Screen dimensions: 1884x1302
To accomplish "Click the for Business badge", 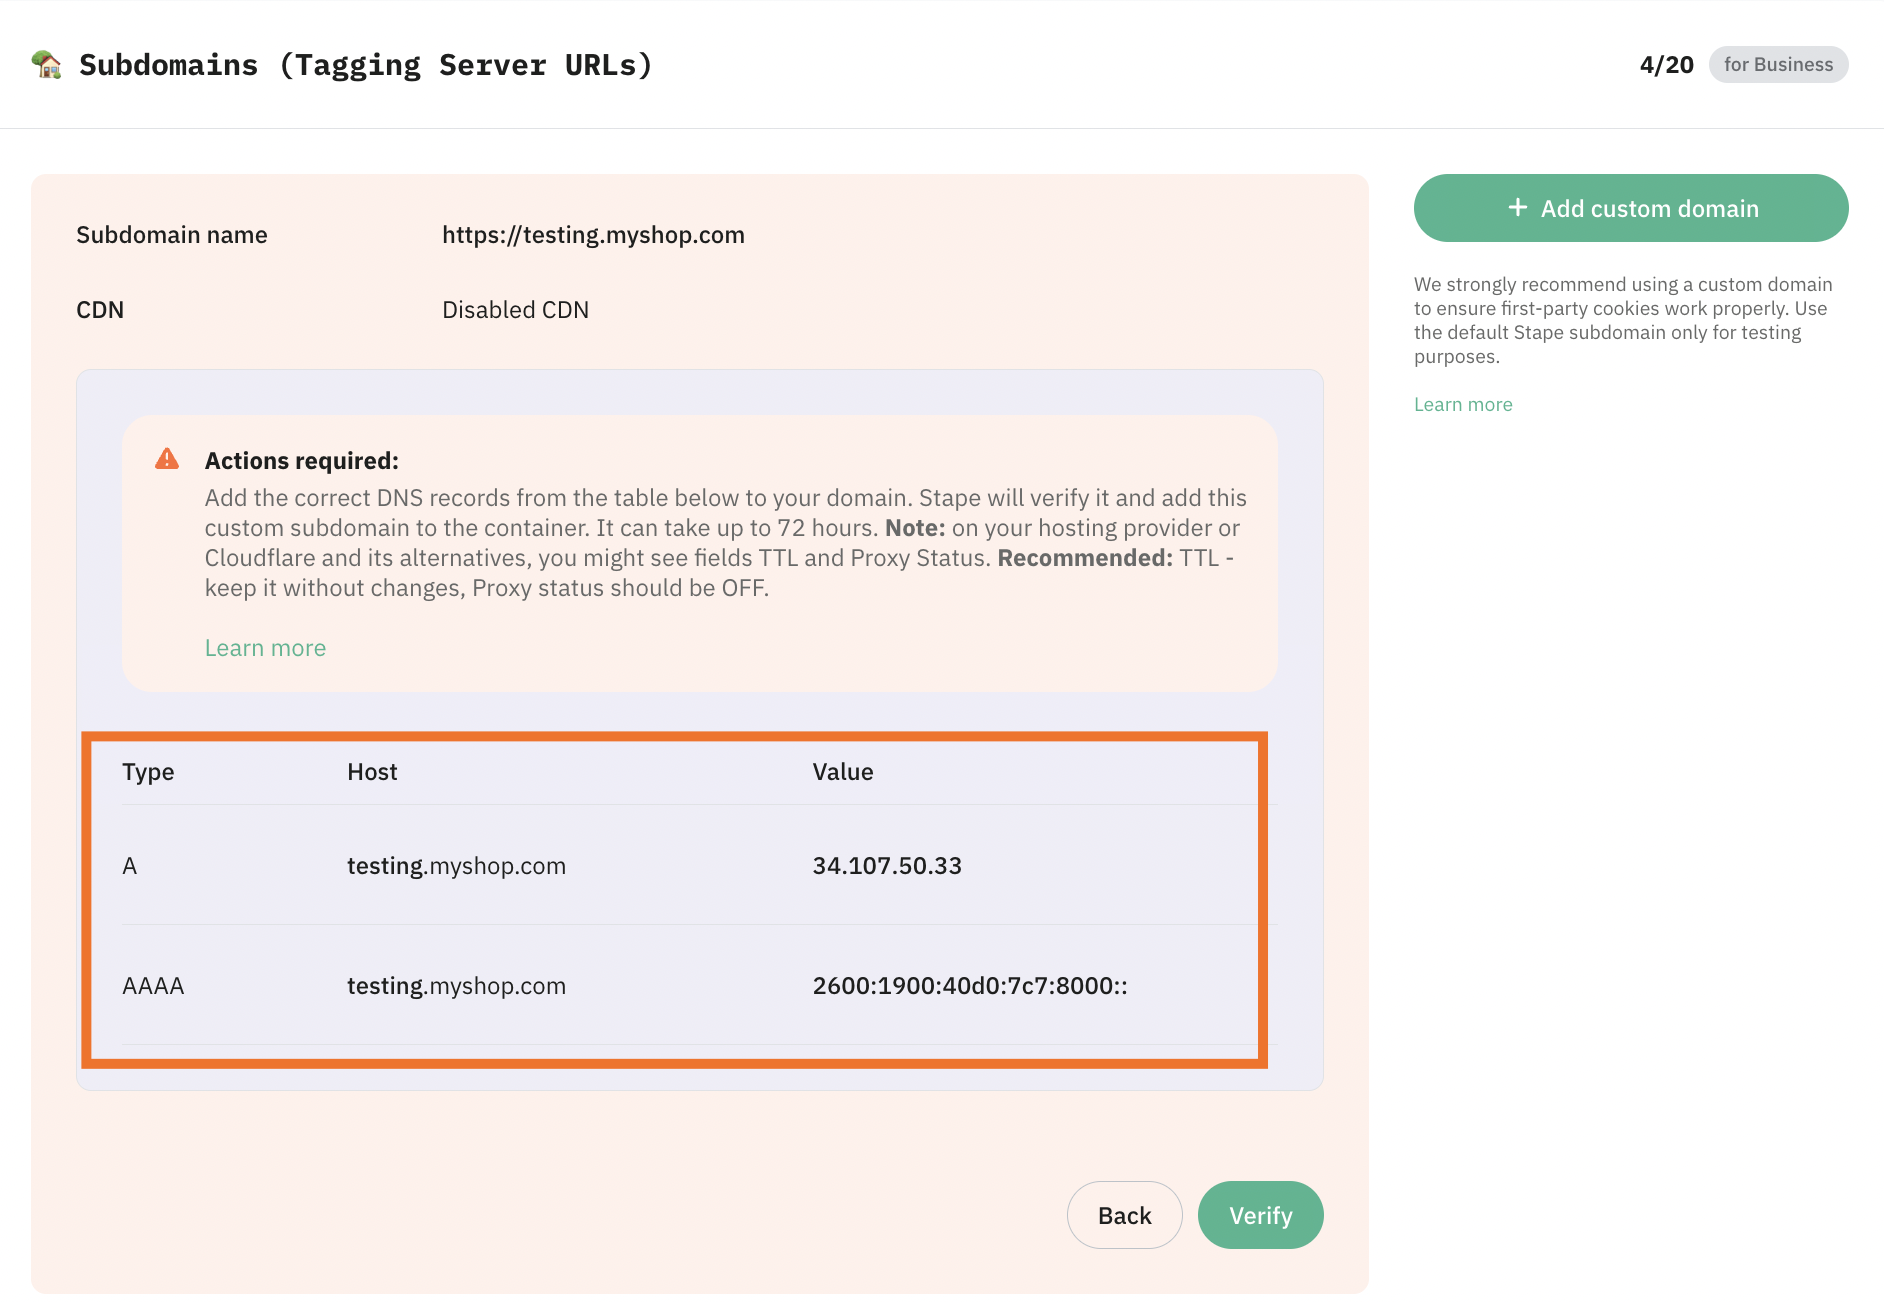I will coord(1778,64).
